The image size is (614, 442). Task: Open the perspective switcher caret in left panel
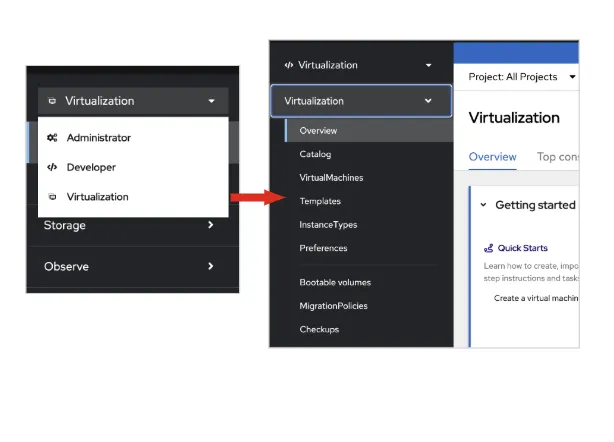pos(211,101)
